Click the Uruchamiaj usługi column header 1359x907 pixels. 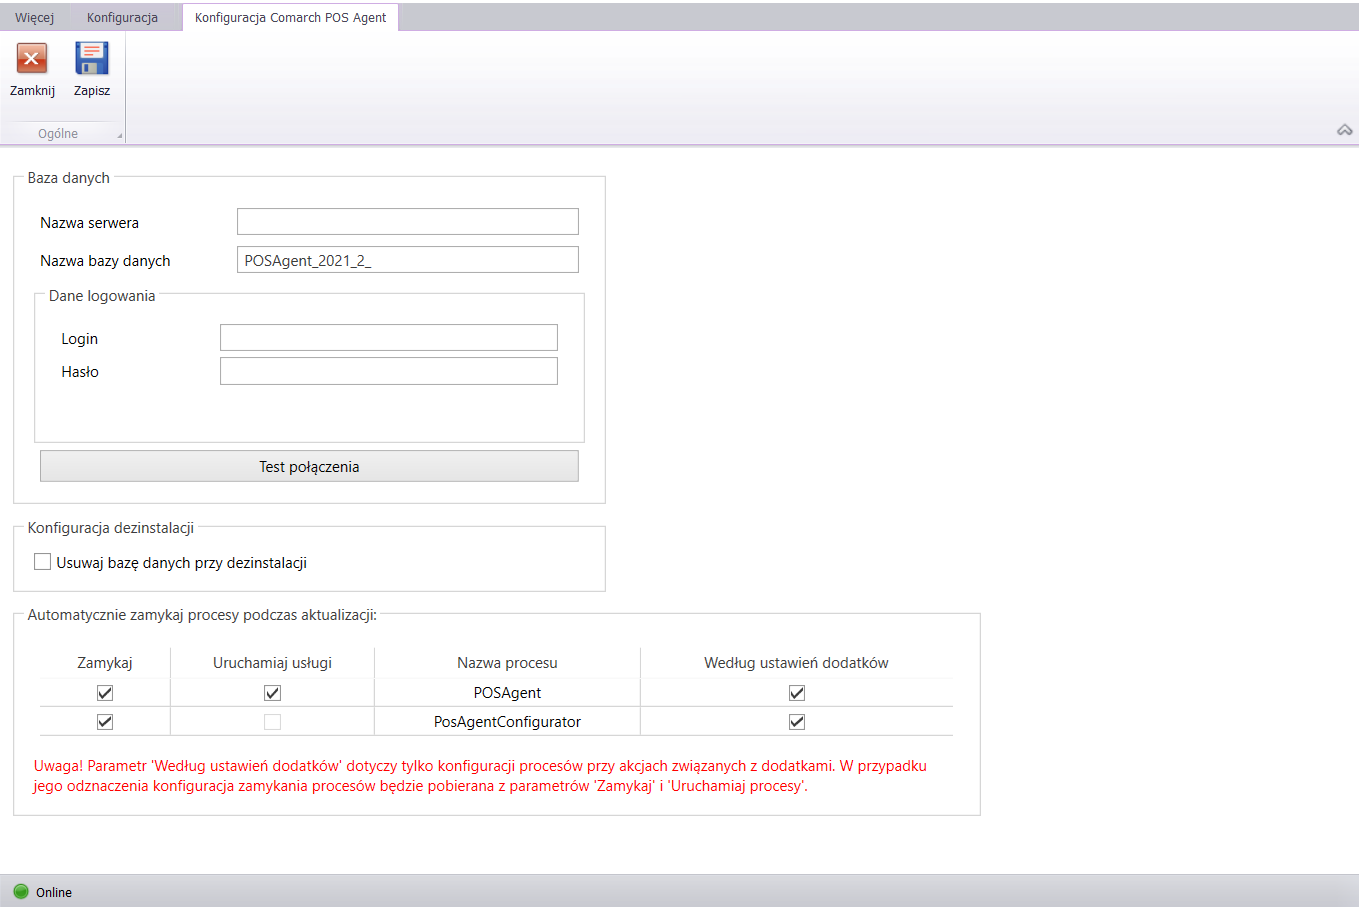click(x=272, y=663)
